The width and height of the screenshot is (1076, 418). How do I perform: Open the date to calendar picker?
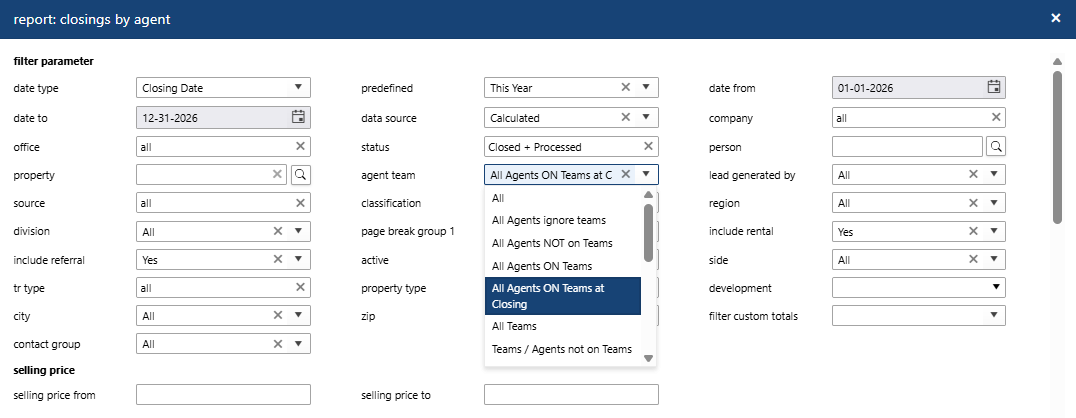click(x=298, y=117)
